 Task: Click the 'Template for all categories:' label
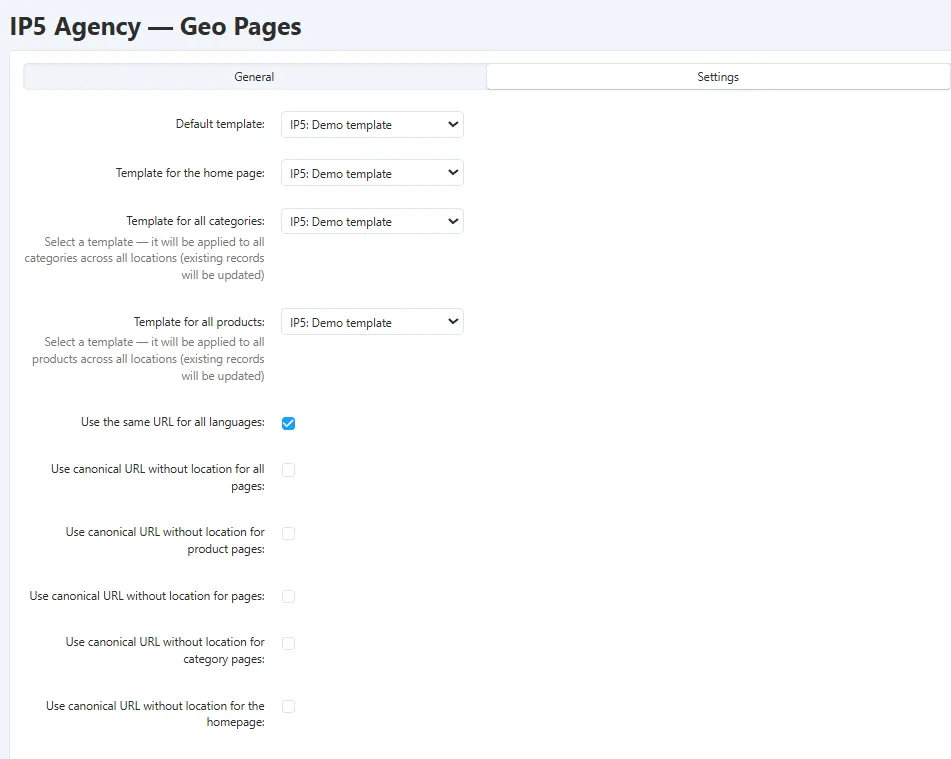(x=195, y=221)
